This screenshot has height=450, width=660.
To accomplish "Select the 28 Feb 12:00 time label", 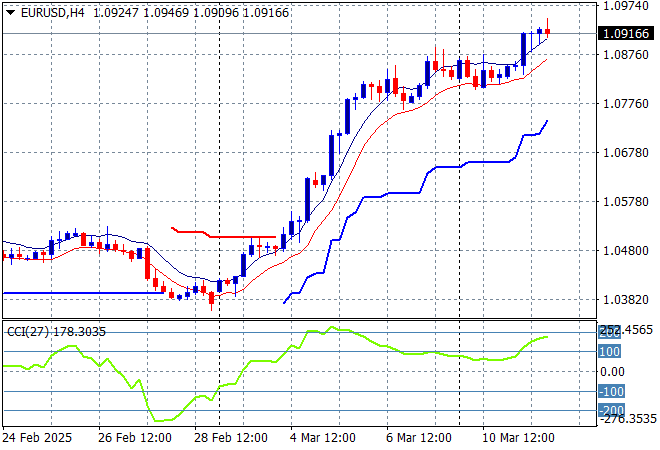I will (233, 438).
